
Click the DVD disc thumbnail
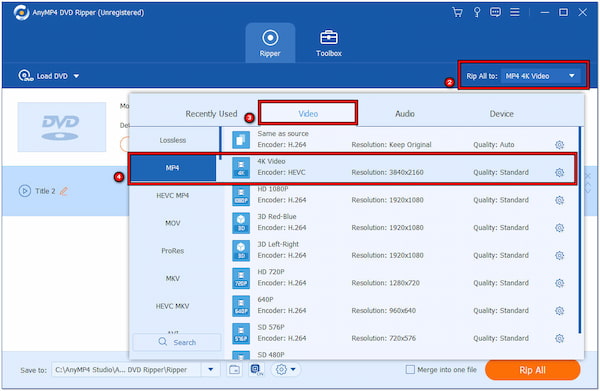(x=62, y=127)
